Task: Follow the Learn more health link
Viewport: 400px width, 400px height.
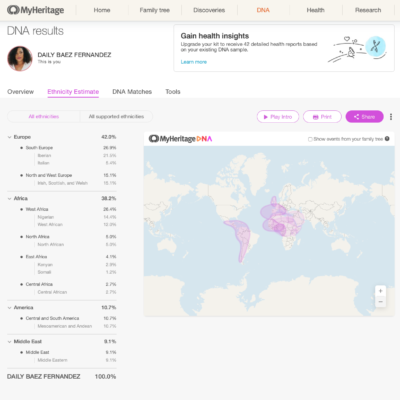Action: pos(194,62)
